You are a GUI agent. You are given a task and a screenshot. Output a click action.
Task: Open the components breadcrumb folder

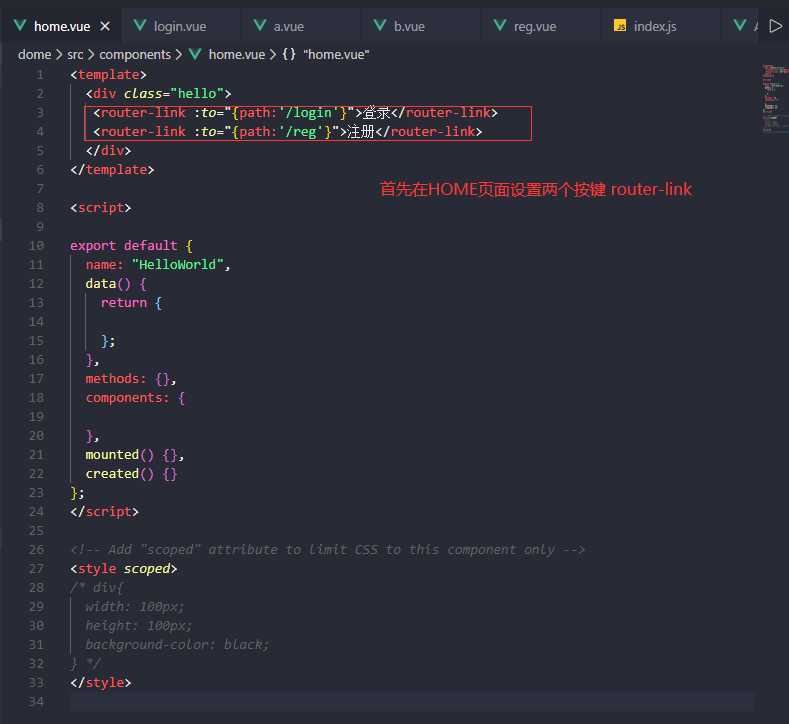click(135, 54)
